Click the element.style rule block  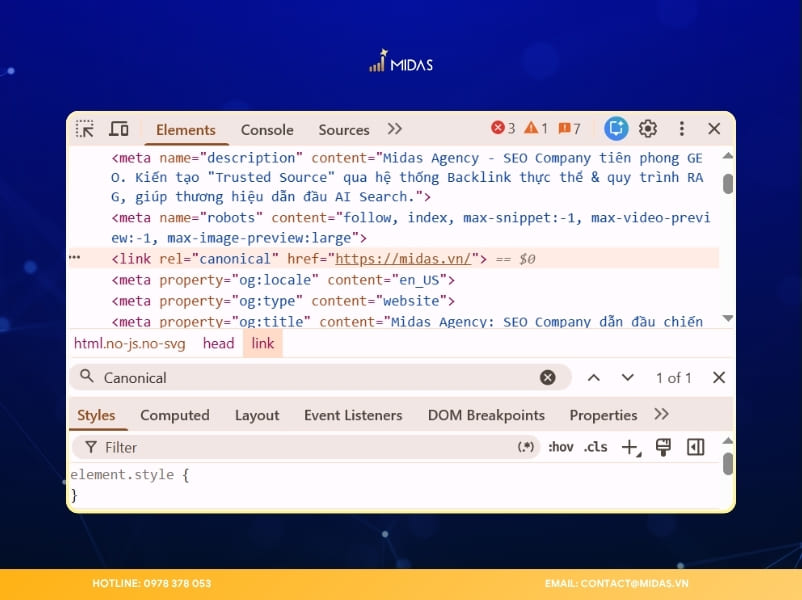coord(130,484)
